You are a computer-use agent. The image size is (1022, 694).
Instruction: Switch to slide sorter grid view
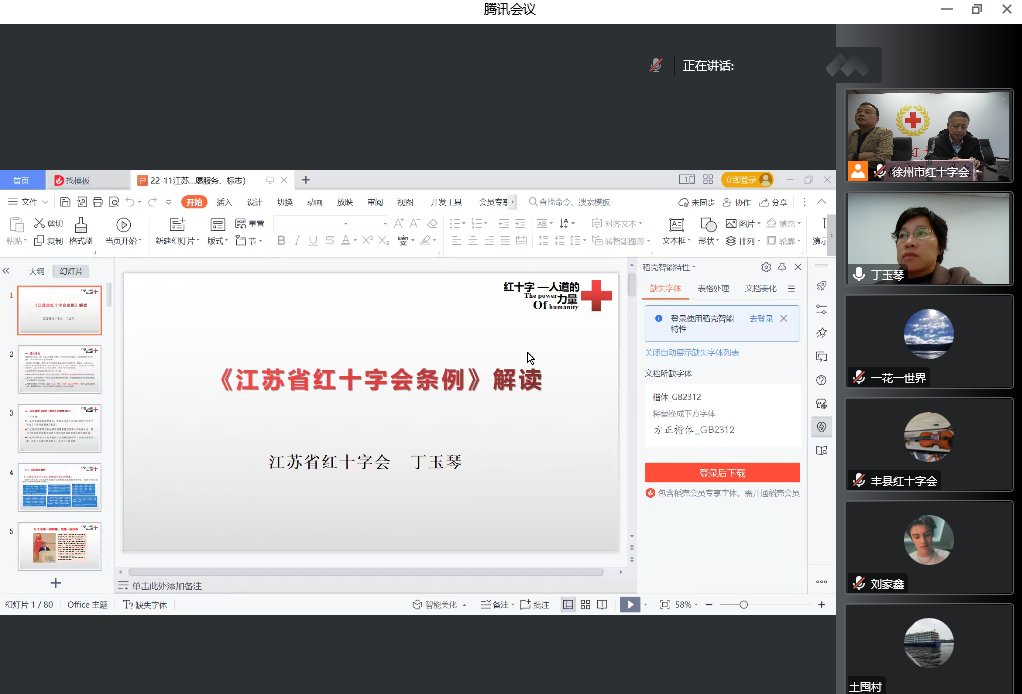[x=585, y=604]
